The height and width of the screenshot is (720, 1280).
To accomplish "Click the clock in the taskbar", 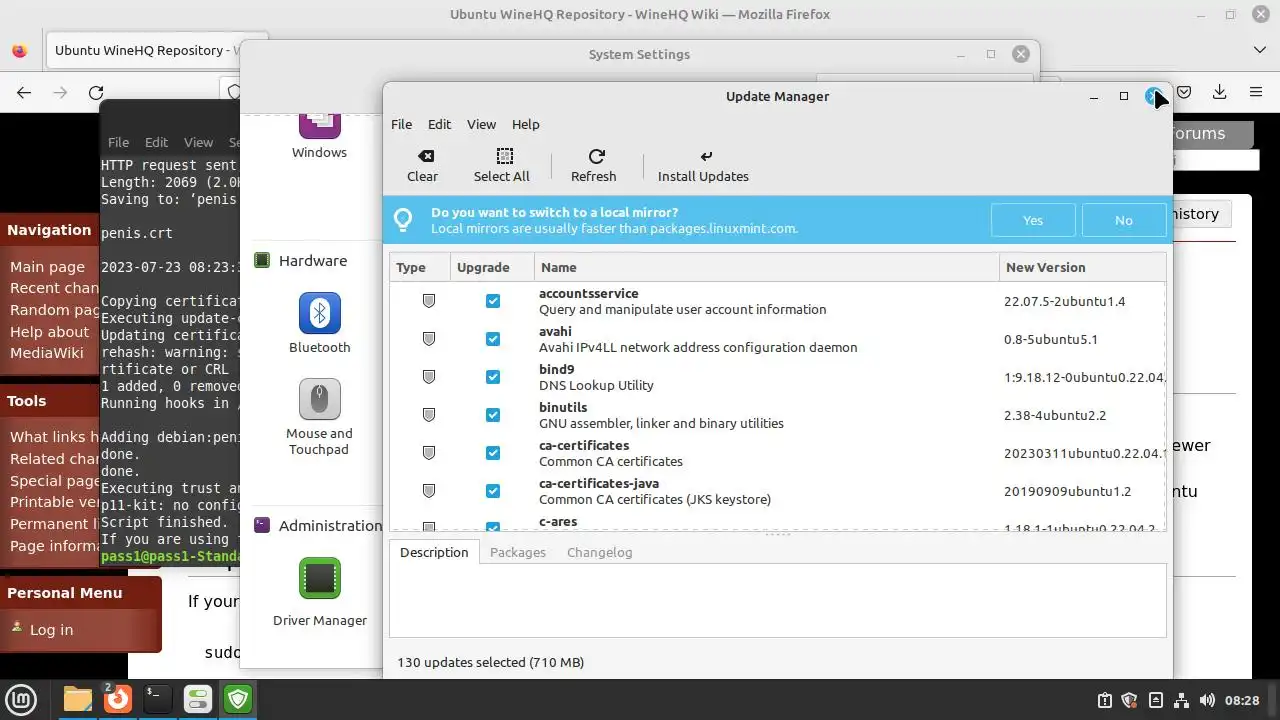I will [x=1242, y=700].
